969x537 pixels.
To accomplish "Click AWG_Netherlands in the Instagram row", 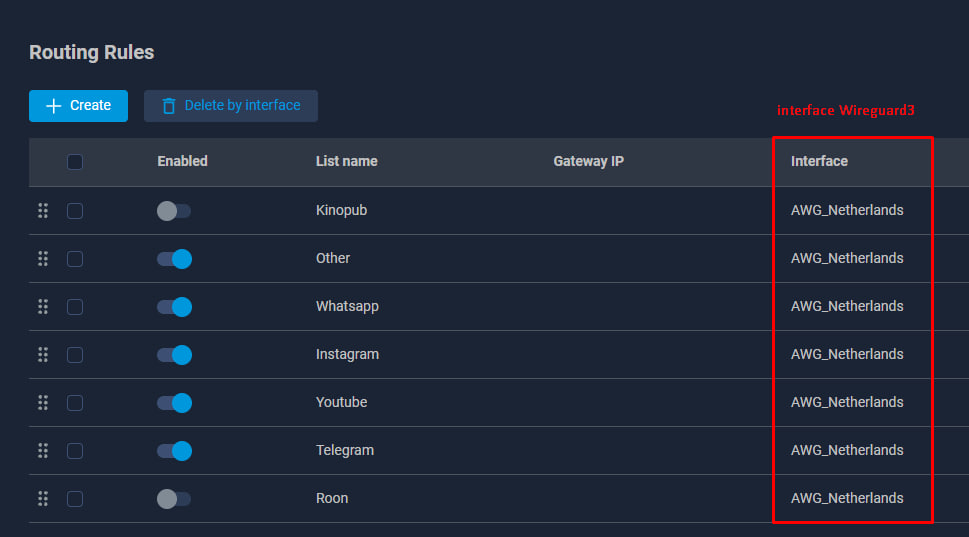I will point(847,354).
